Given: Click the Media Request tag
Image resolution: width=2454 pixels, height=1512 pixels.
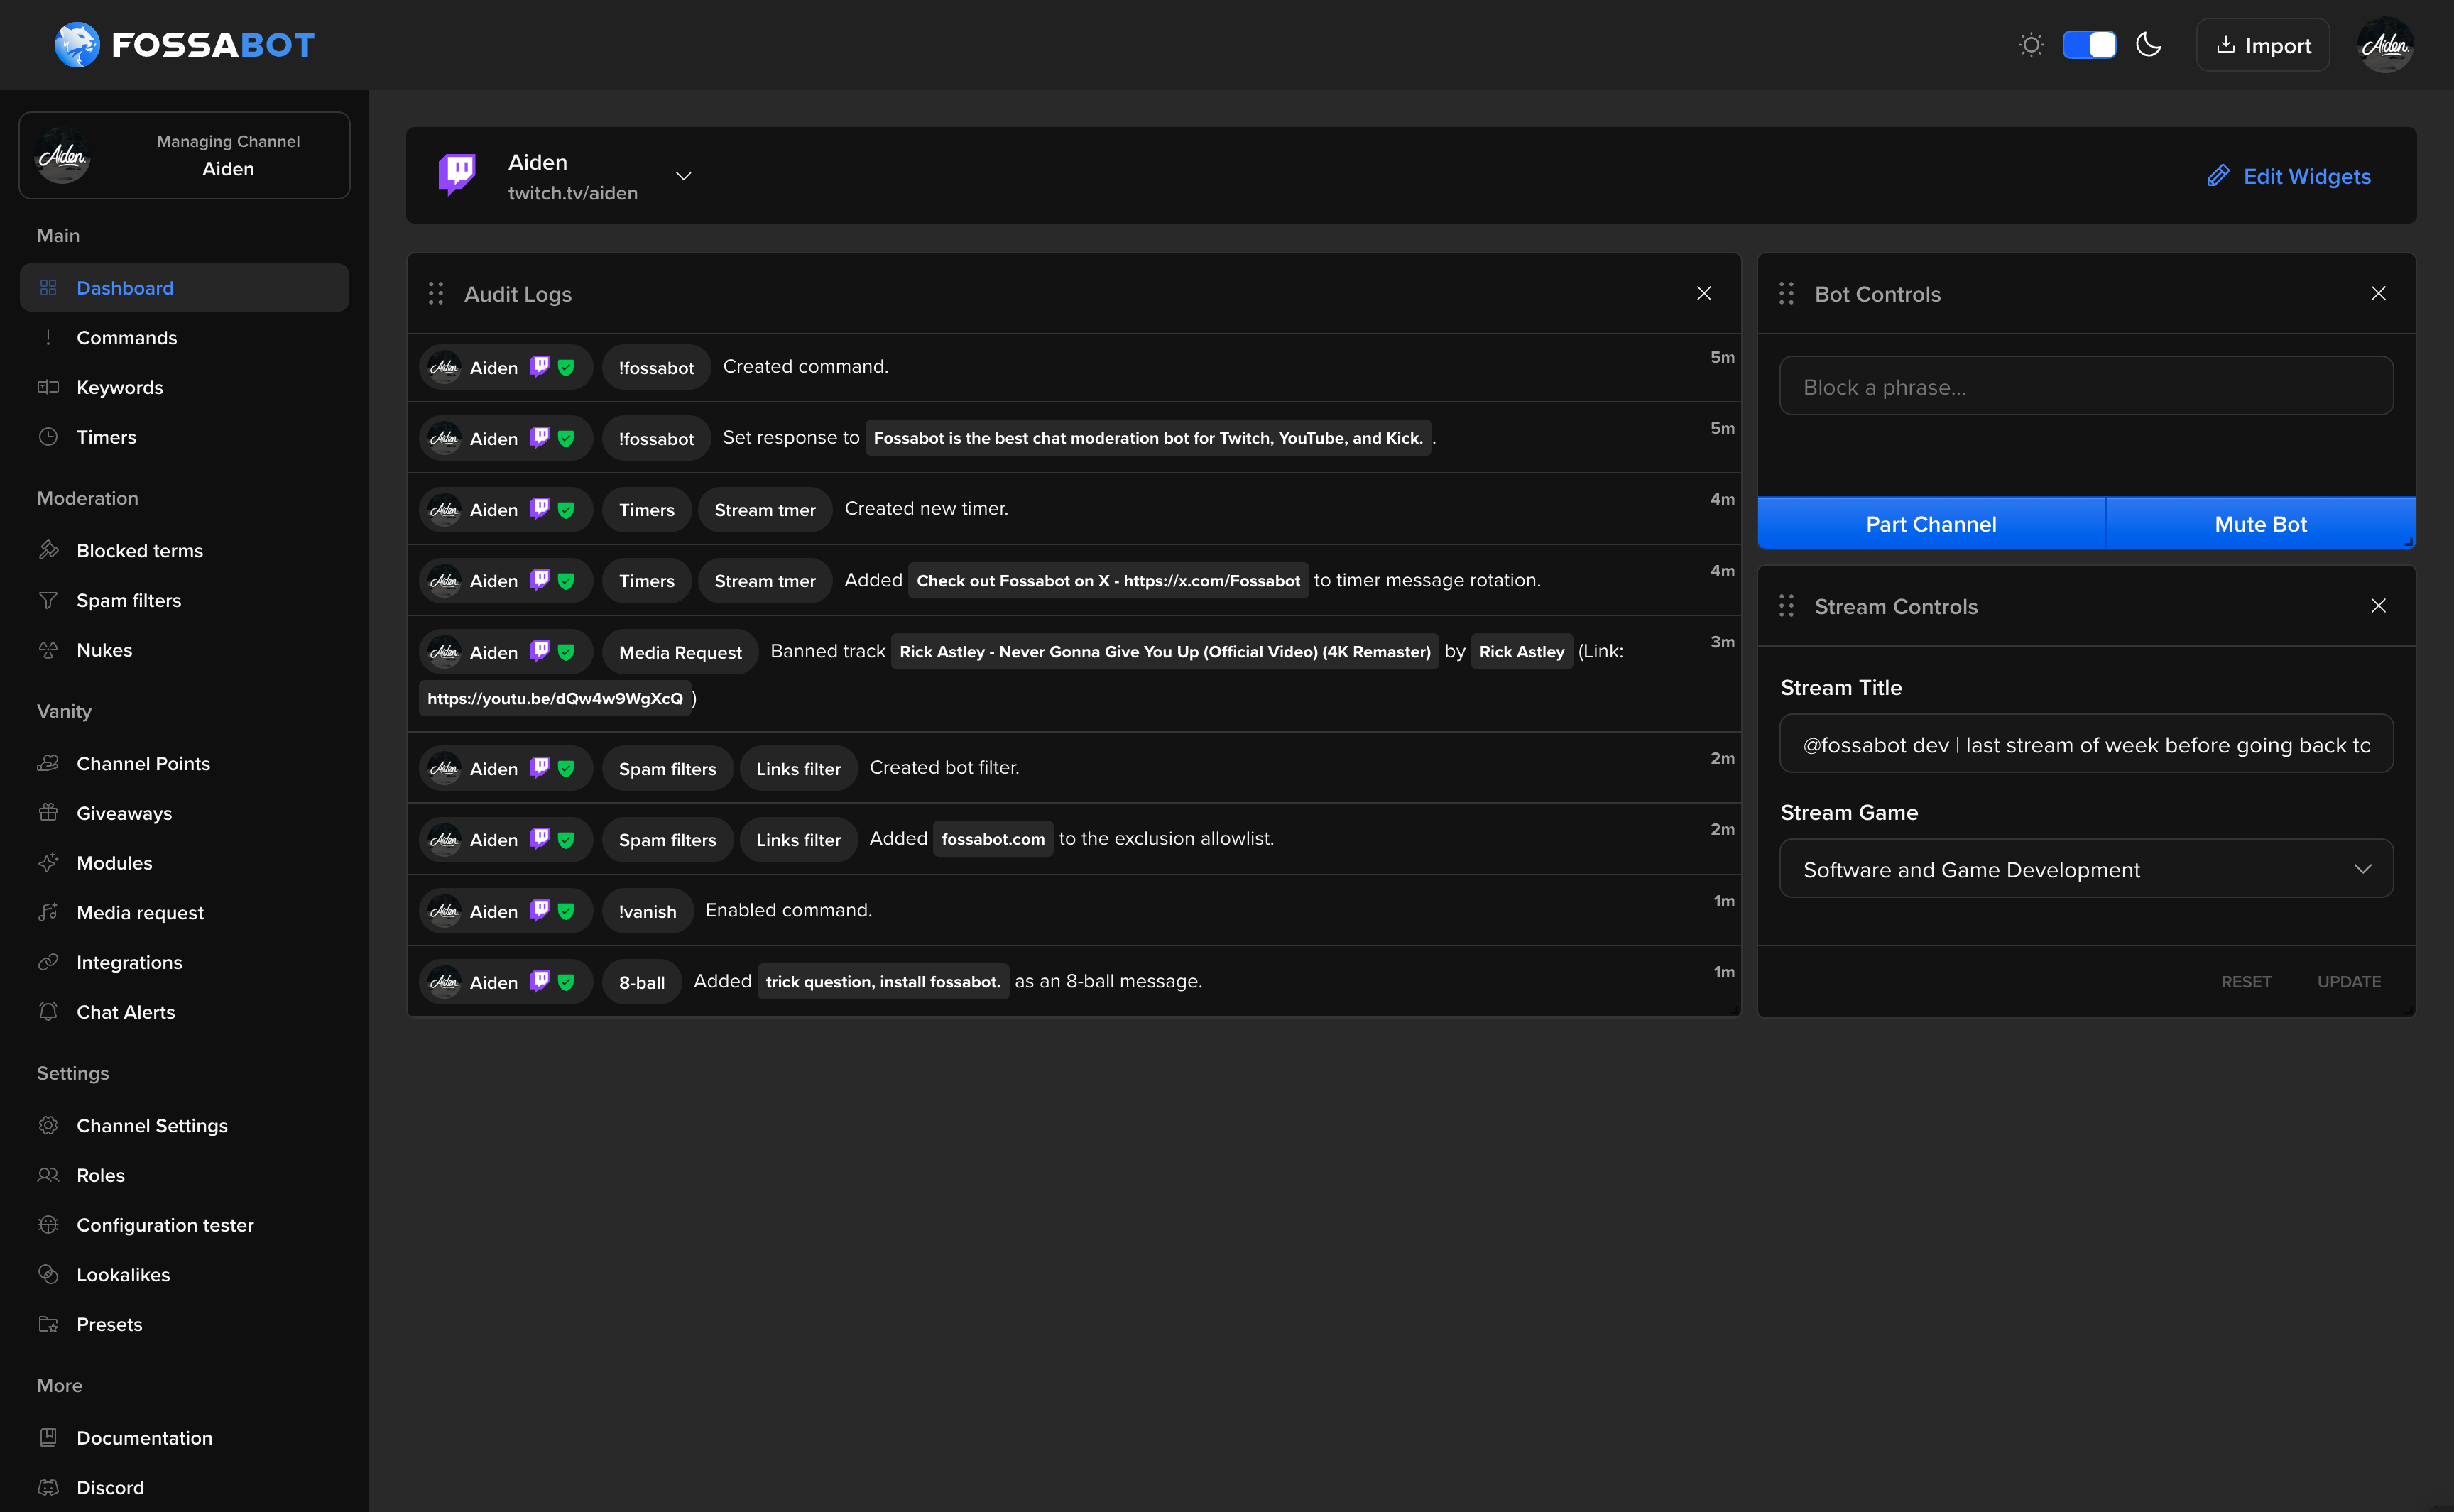Looking at the screenshot, I should [680, 652].
